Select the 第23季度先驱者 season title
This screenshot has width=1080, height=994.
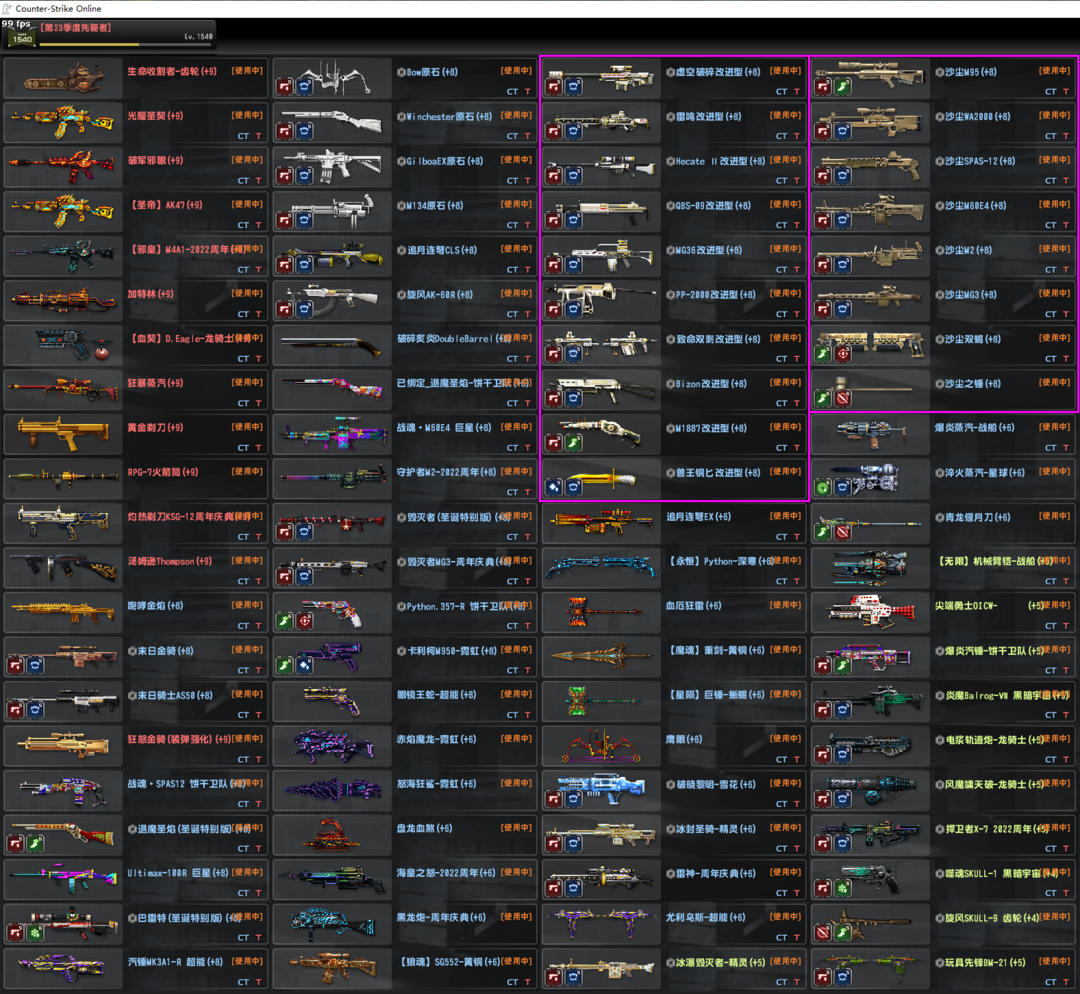coord(75,28)
